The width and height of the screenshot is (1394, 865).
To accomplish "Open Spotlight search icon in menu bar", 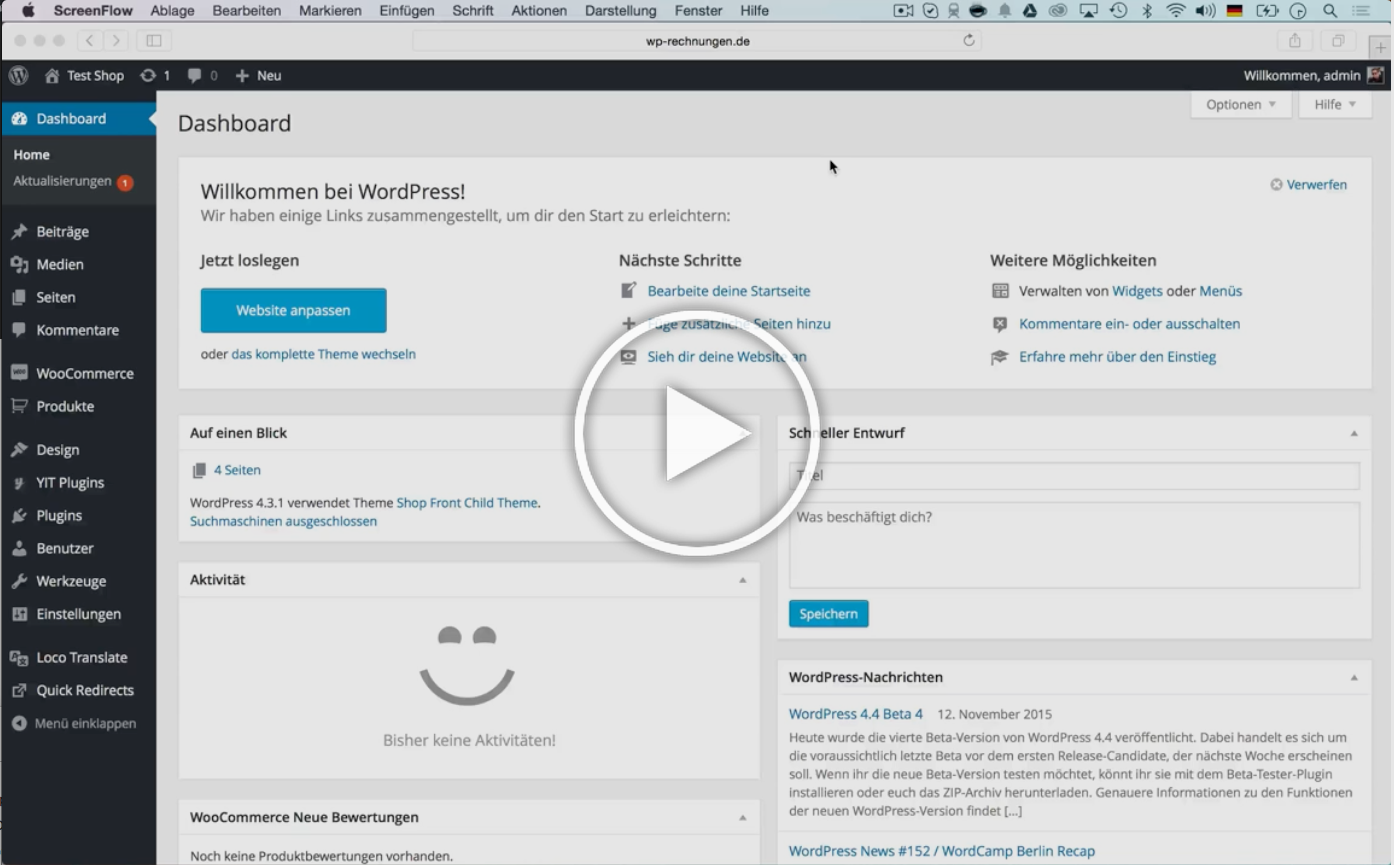I will tap(1330, 11).
